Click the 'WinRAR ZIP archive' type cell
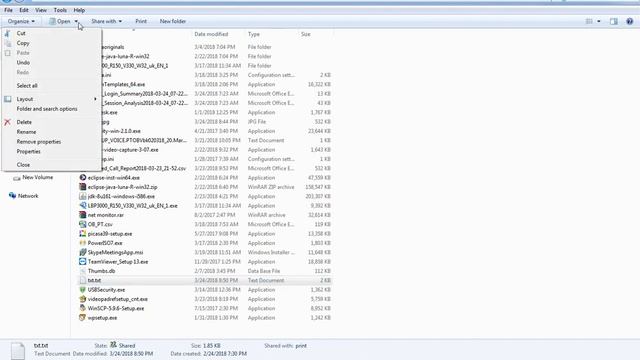 (271, 187)
